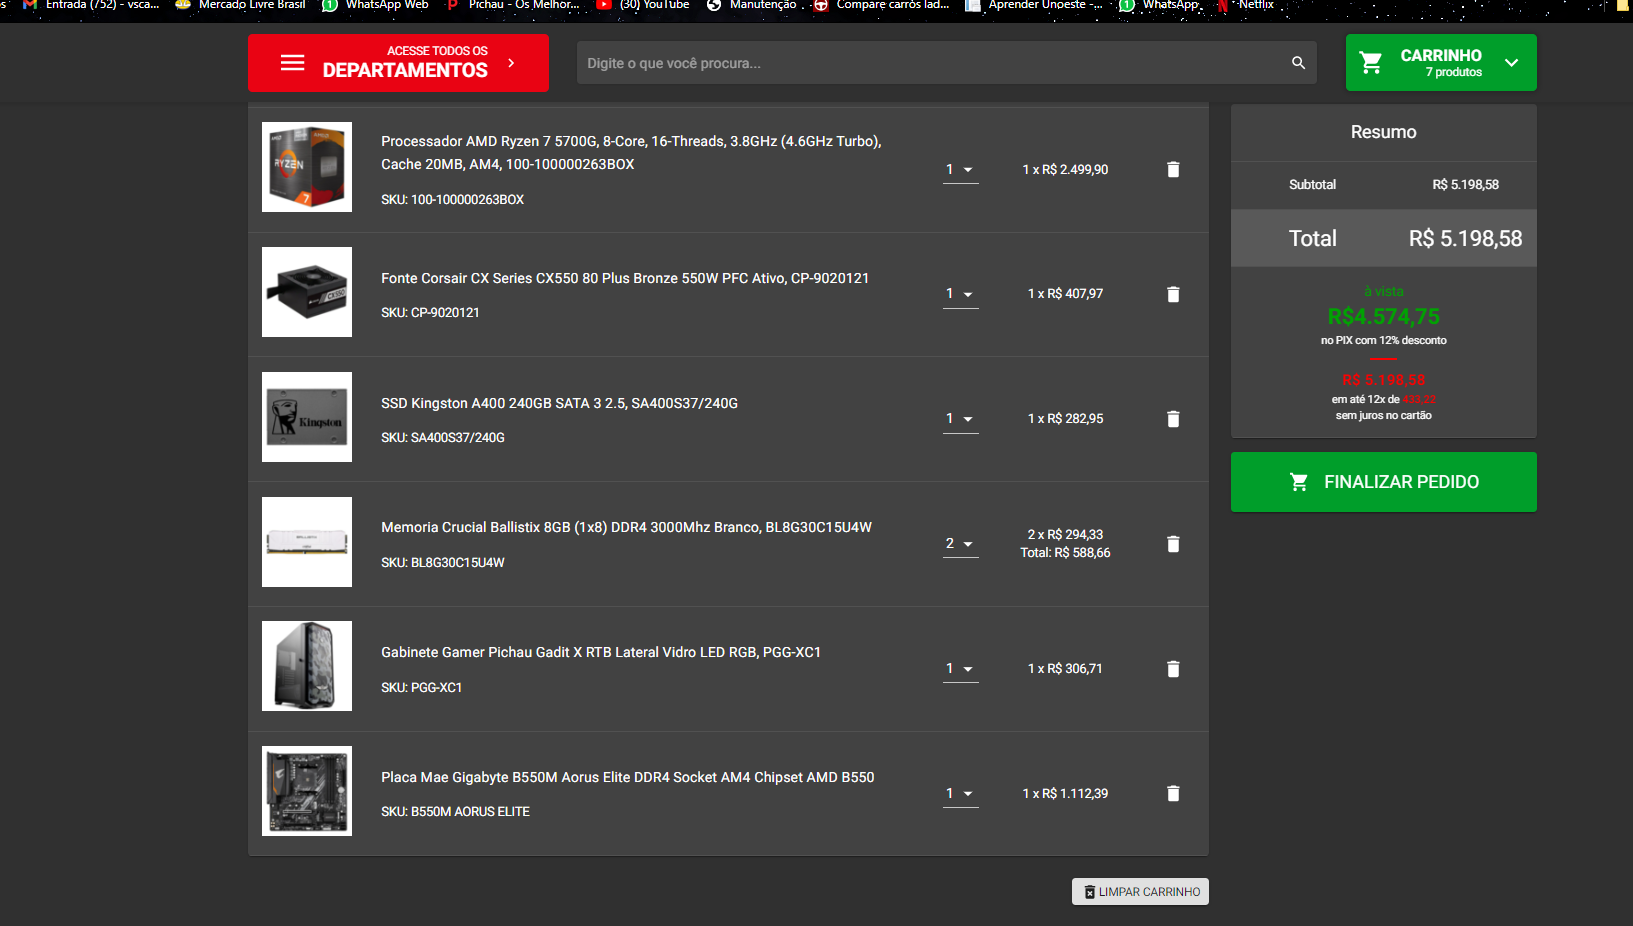Open the Gigabyte B550M motherboard image
The width and height of the screenshot is (1633, 926).
(307, 791)
